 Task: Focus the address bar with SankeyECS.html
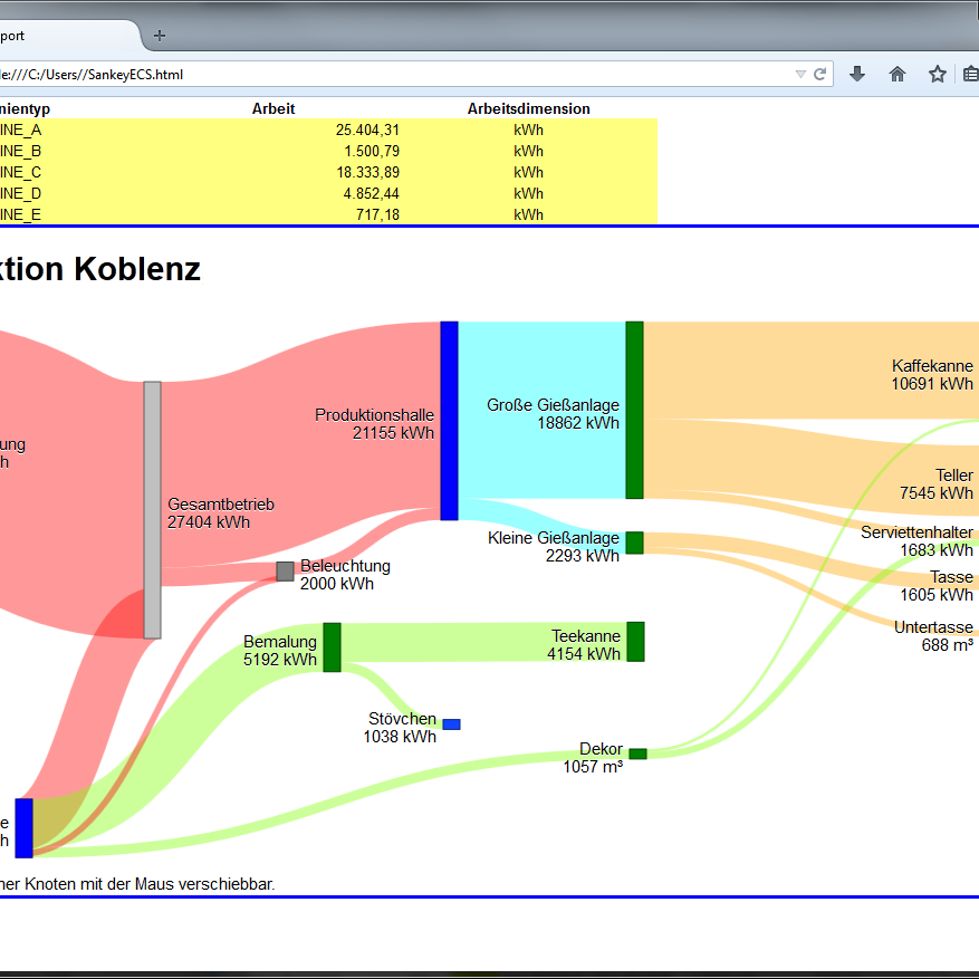tap(400, 74)
